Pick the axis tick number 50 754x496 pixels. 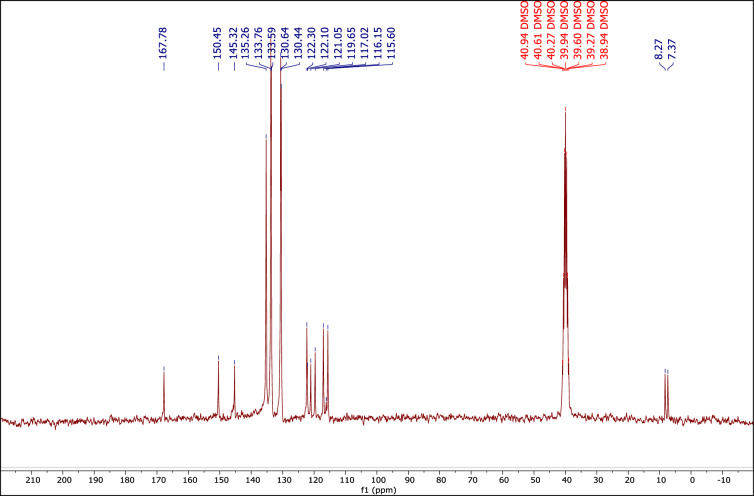(535, 480)
